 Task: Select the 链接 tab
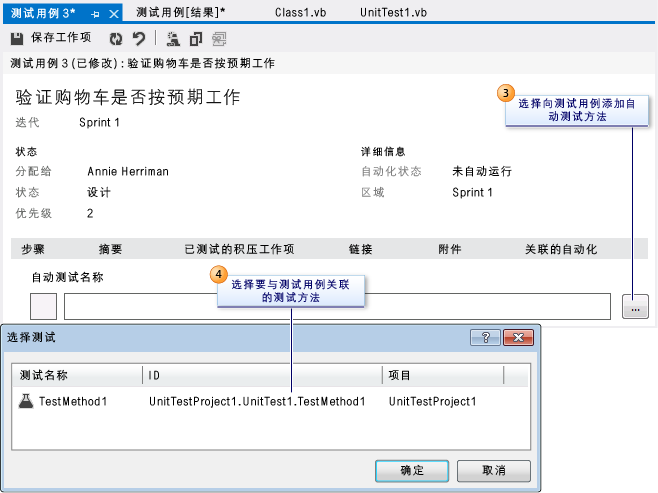pyautogui.click(x=361, y=249)
